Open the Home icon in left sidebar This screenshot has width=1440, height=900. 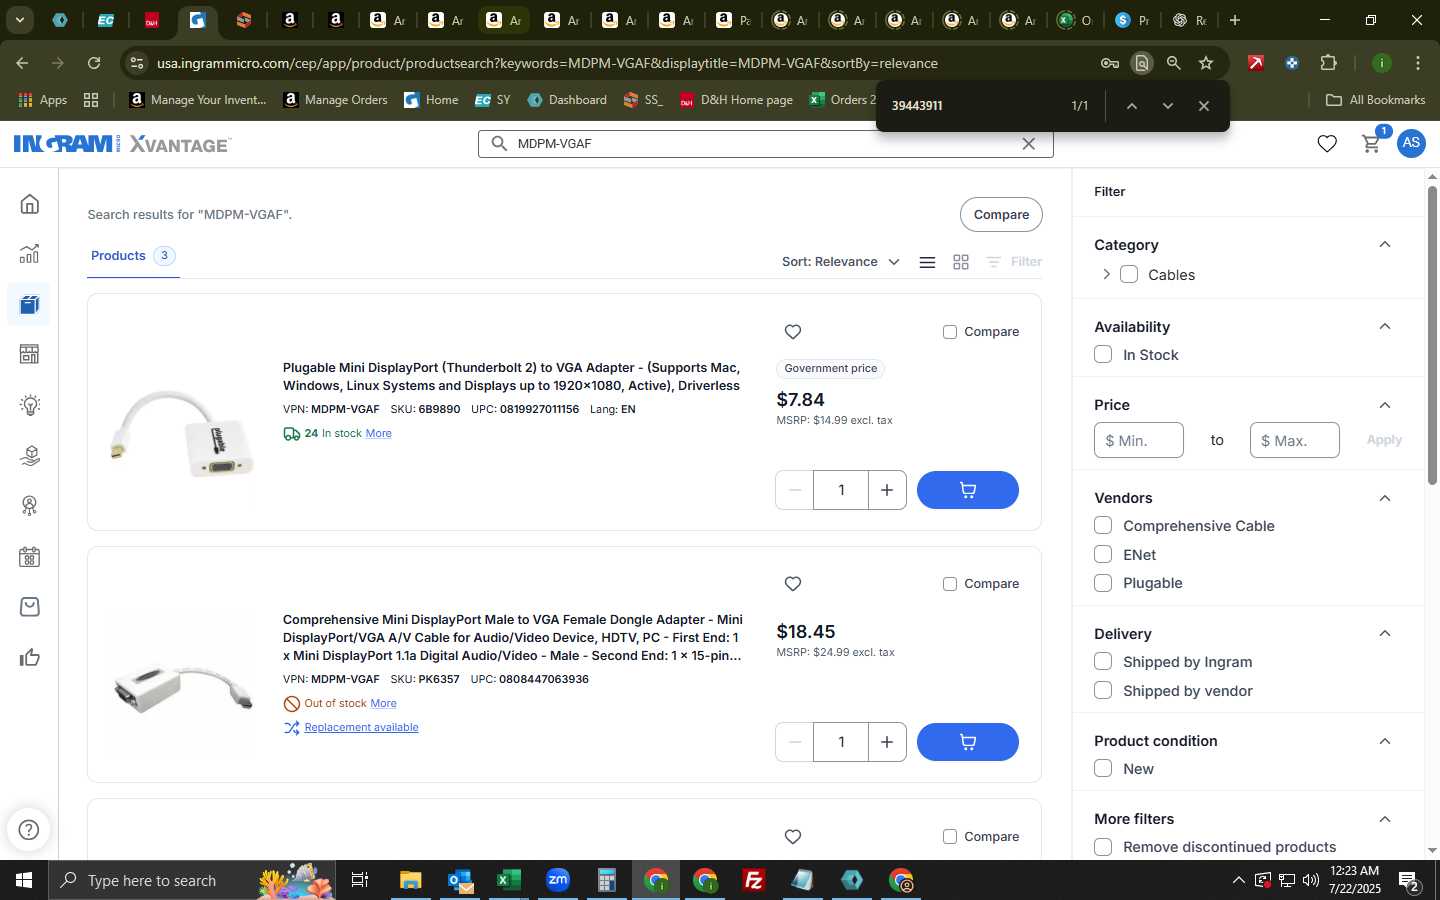30,204
